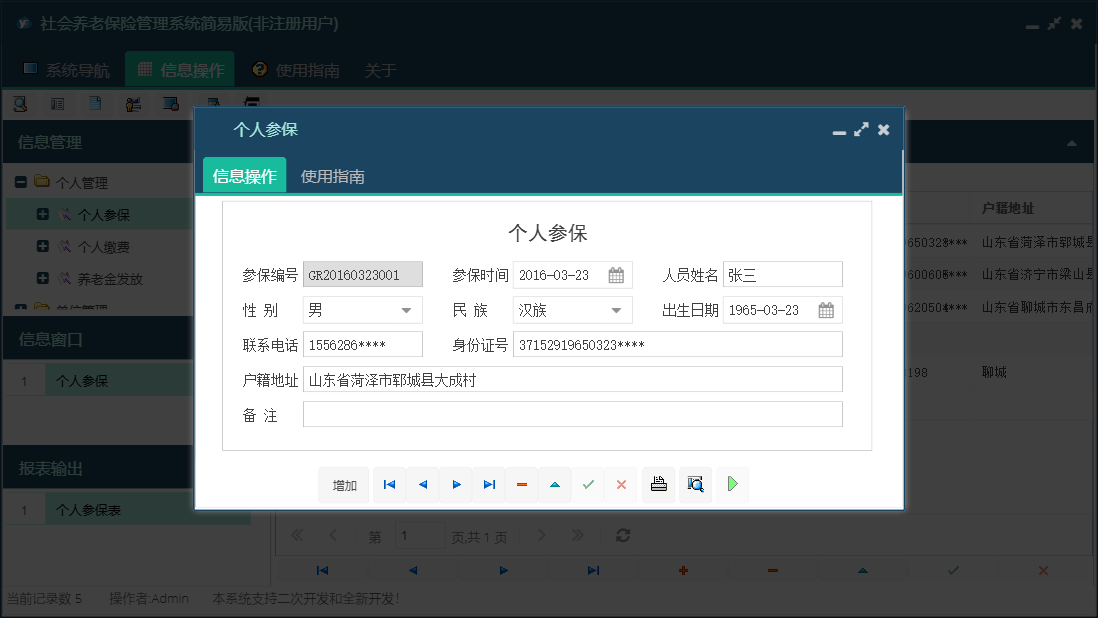
Task: Delete the current record with red minus icon
Action: point(521,484)
